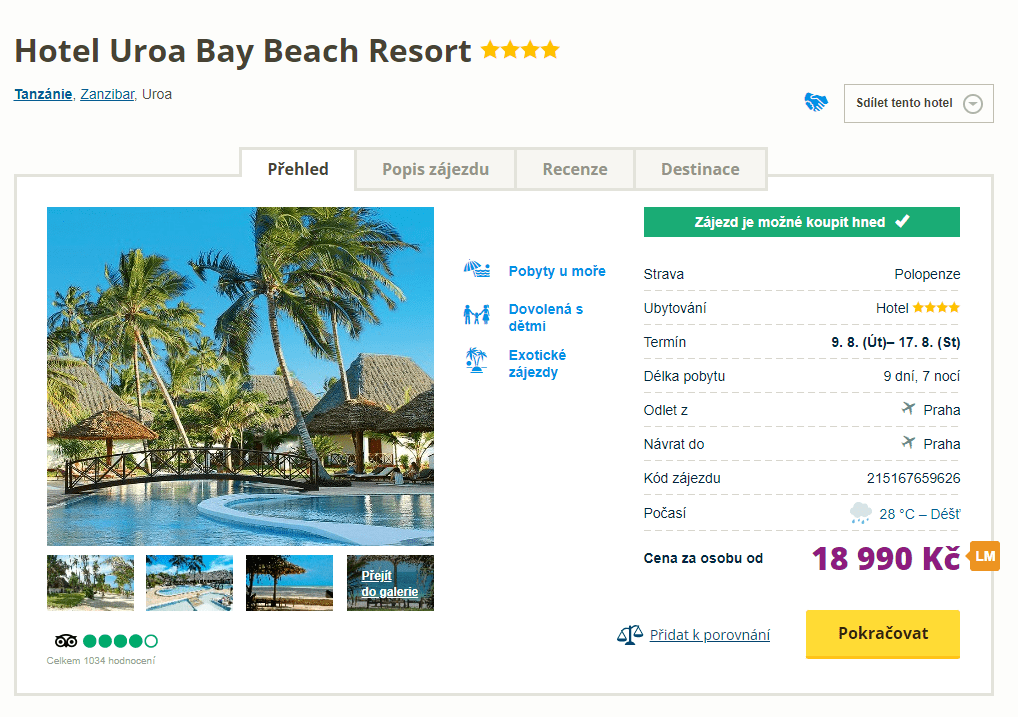
Task: Open the second pool thumbnail
Action: coord(189,582)
